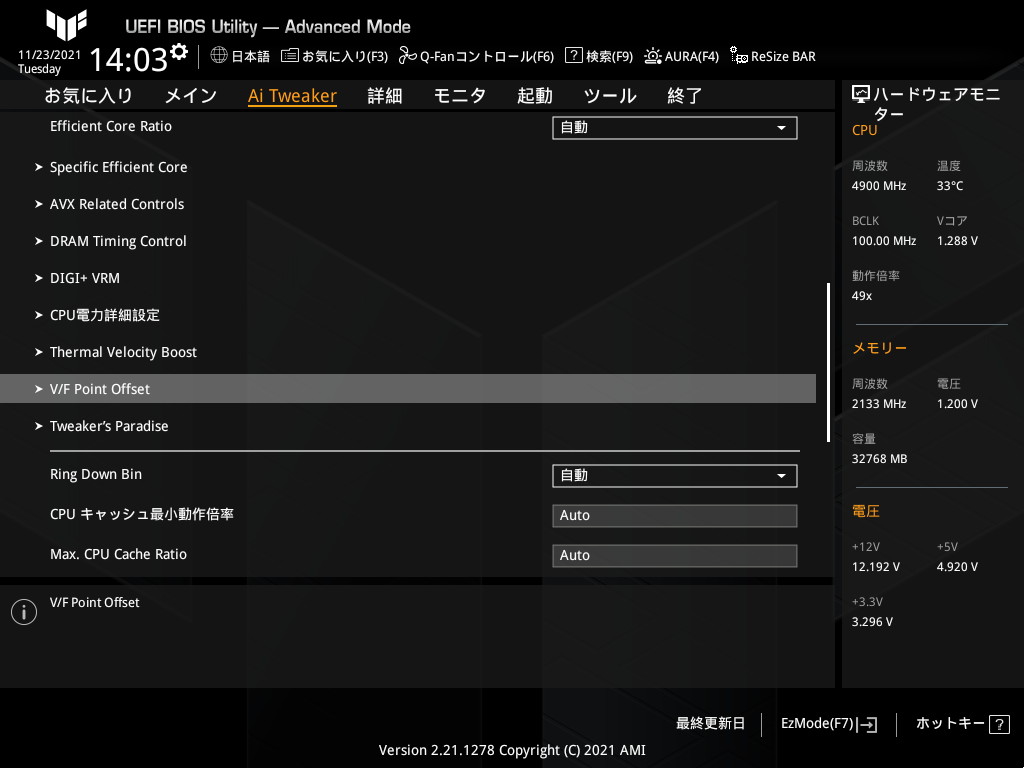The height and width of the screenshot is (768, 1024).
Task: Click the 49x ratio value
Action: pos(861,296)
